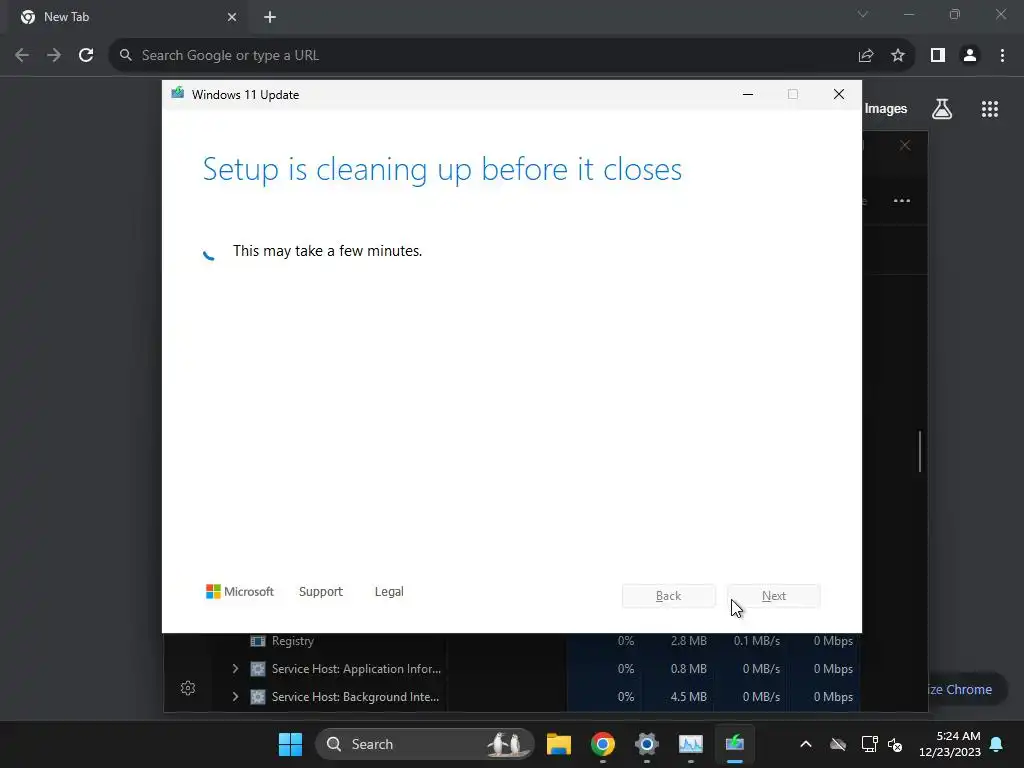Open the clock showing 5:24 AM
1024x768 pixels.
coord(950,744)
